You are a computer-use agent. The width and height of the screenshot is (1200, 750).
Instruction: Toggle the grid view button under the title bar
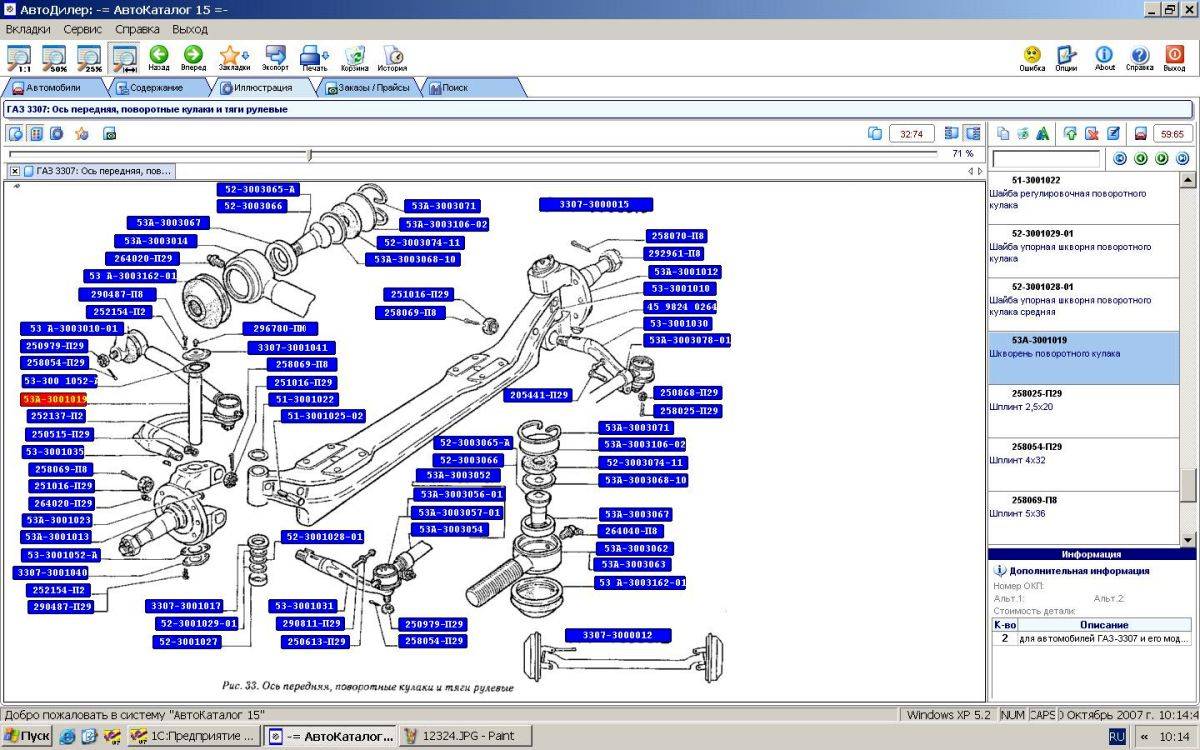pyautogui.click(x=36, y=133)
